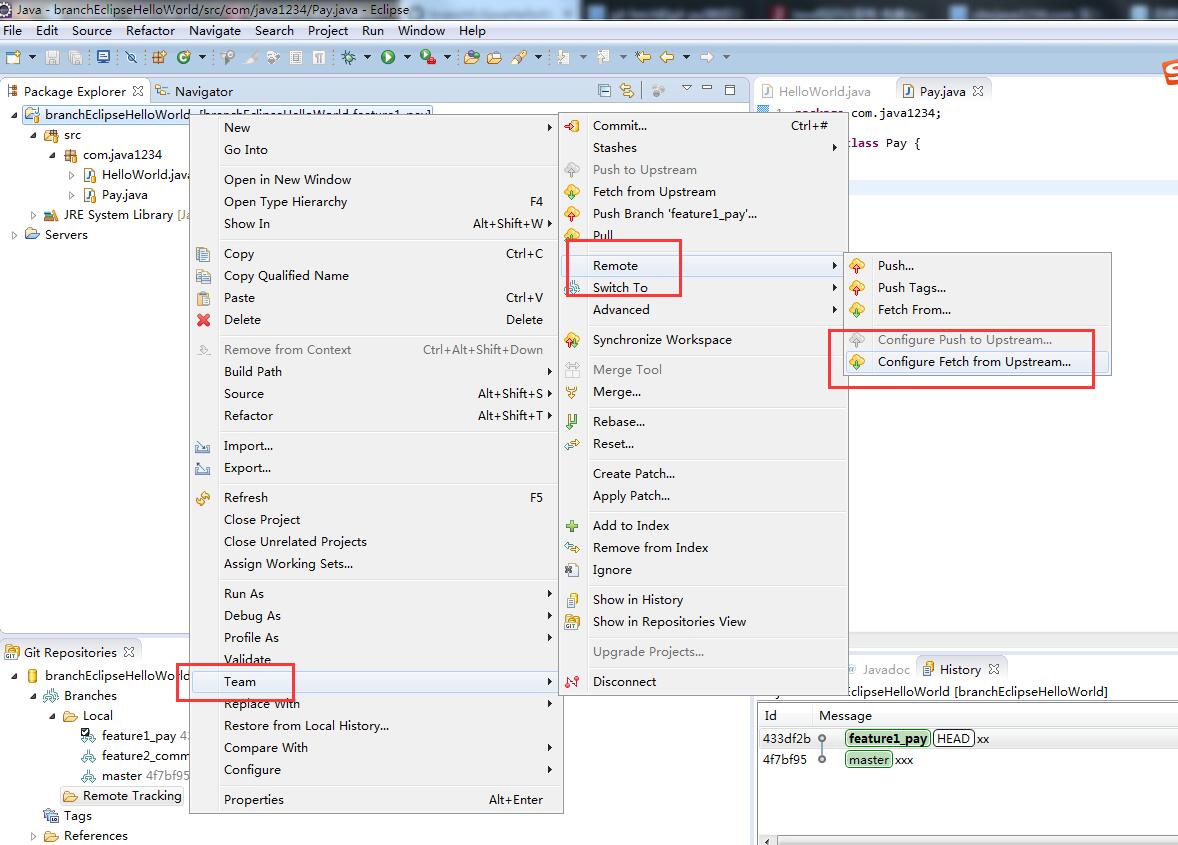The image size is (1178, 845).
Task: Choose Show in History menu entry
Action: tap(702, 599)
